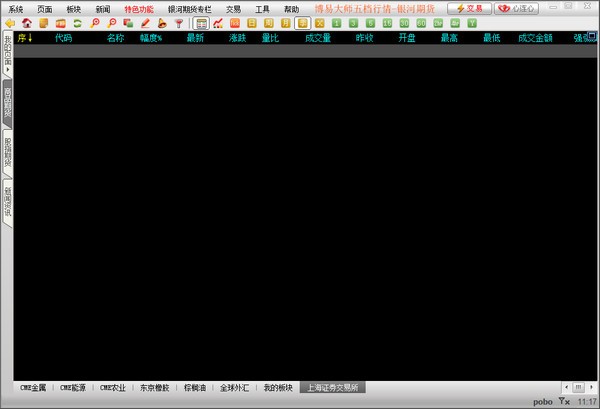Sort by 幅度% column header
The image size is (600, 409).
(x=151, y=38)
